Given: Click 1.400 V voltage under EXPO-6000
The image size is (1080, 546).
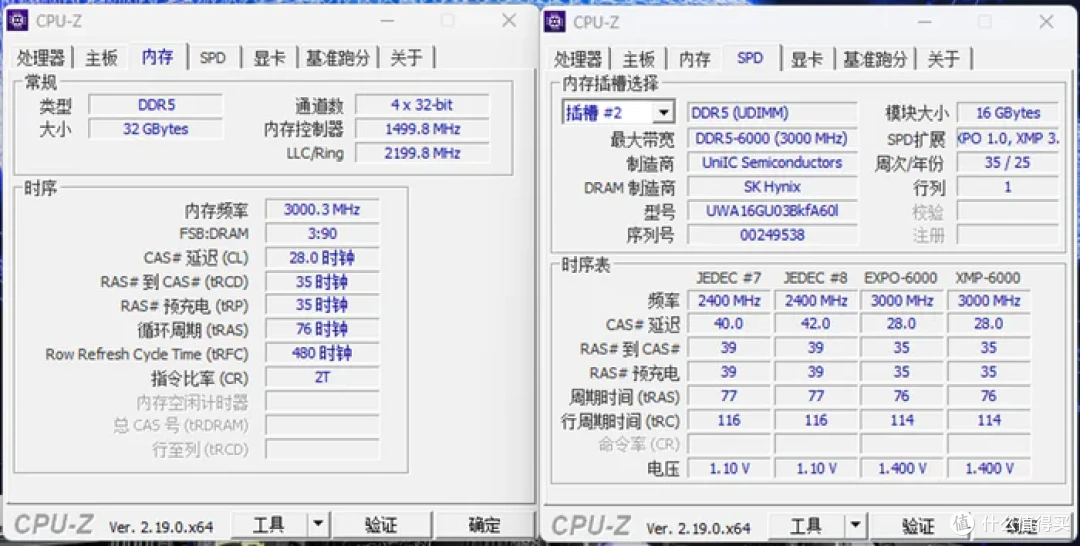Looking at the screenshot, I should pyautogui.click(x=902, y=468).
